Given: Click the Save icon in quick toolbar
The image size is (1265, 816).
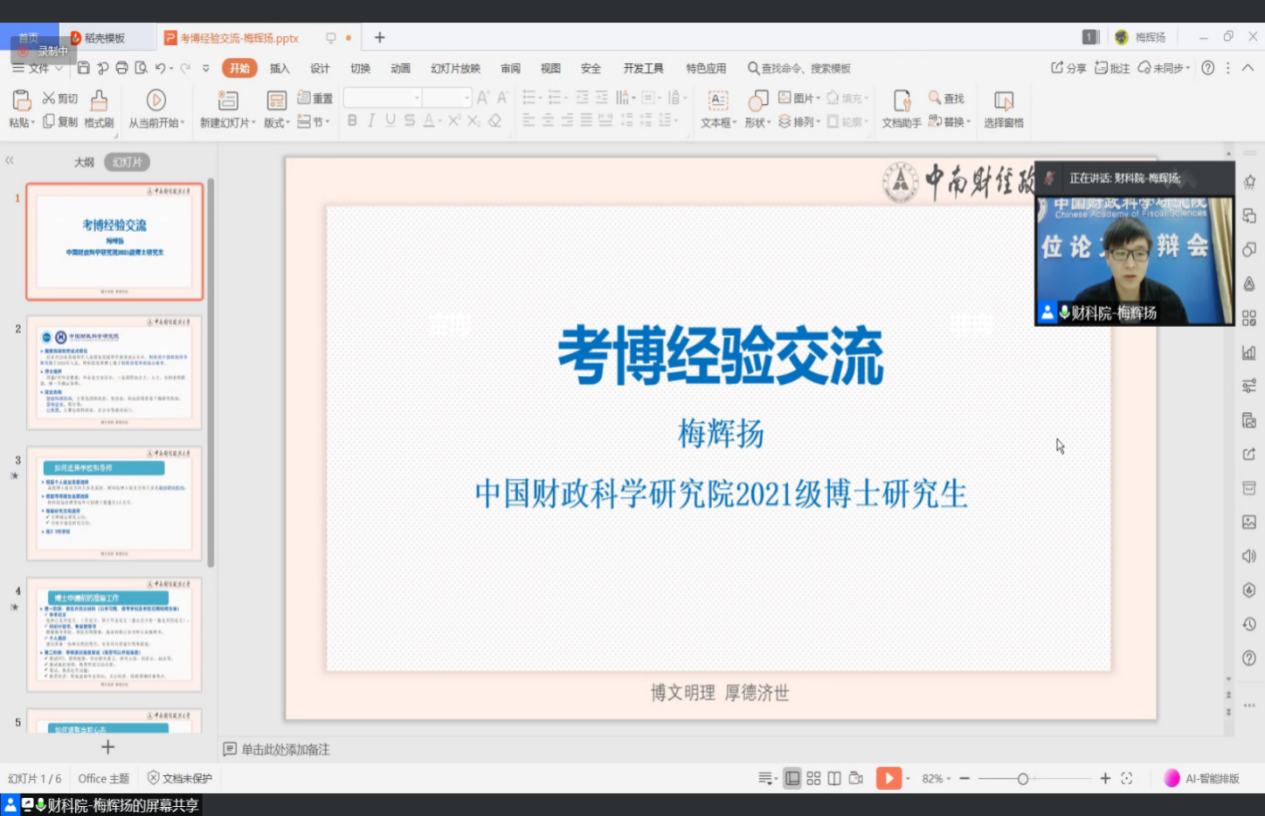Looking at the screenshot, I should [84, 68].
